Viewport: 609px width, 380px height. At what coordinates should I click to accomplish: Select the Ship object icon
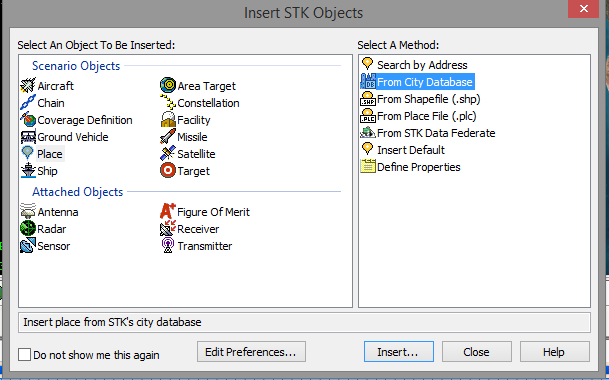28,171
